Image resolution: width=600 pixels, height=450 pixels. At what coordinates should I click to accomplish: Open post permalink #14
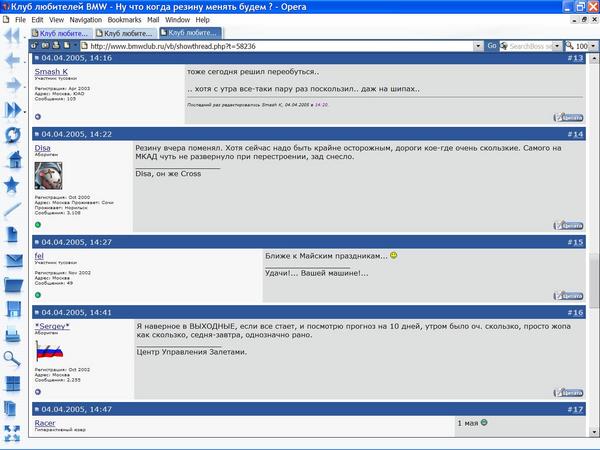576,134
